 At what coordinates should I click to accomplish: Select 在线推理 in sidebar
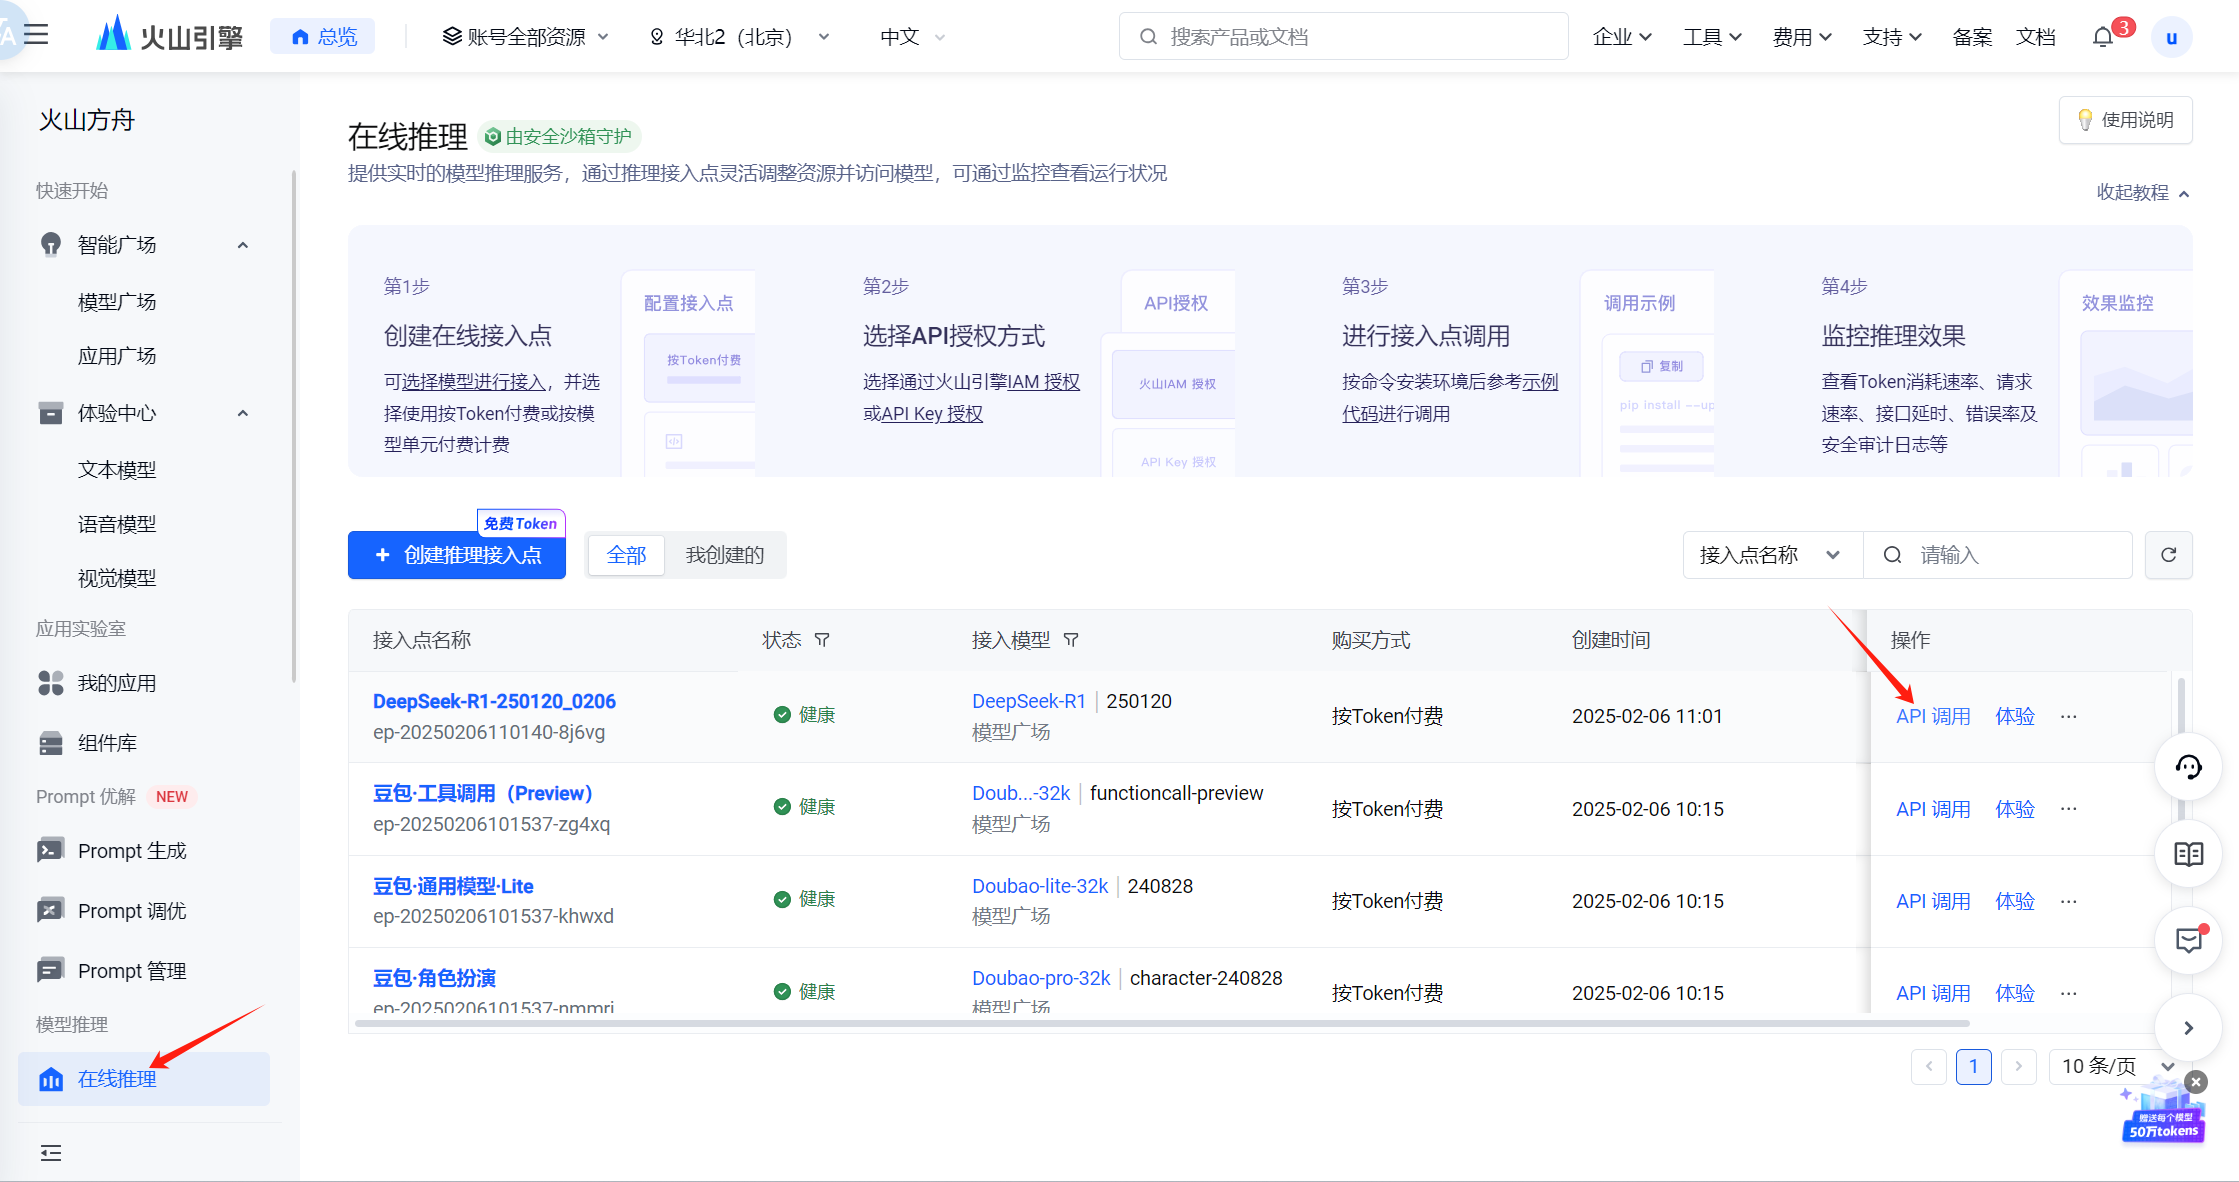pyautogui.click(x=144, y=1078)
